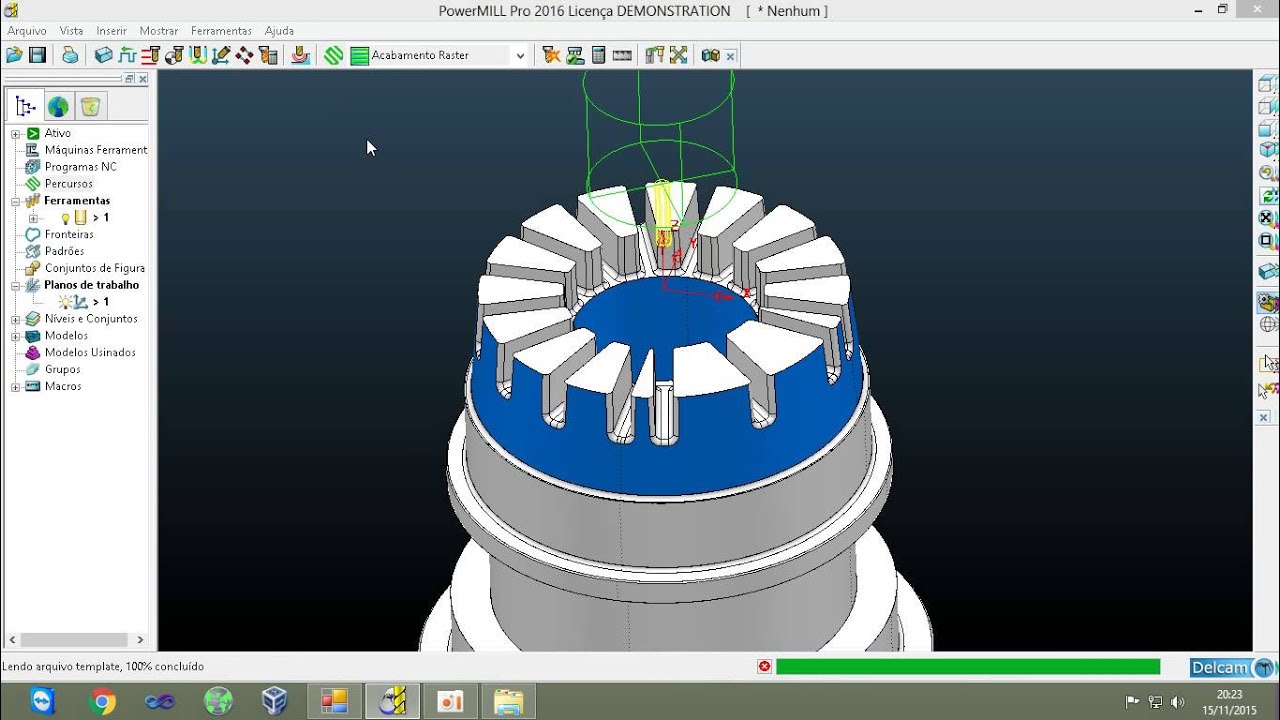Open project folder icon in toolbar
The image size is (1280, 720).
click(x=14, y=55)
